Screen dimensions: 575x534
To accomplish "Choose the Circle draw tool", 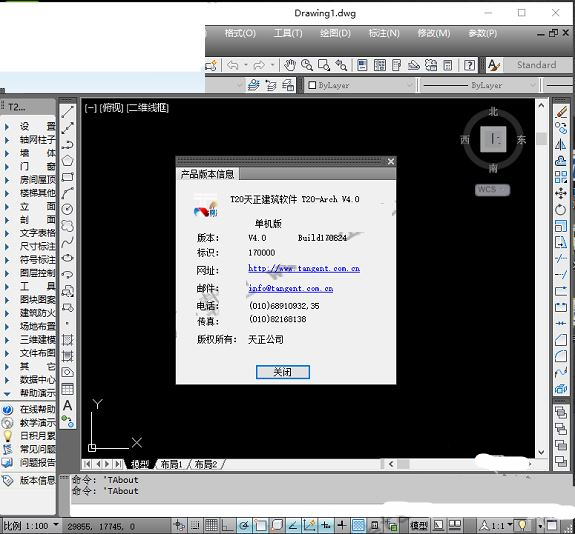I will click(67, 209).
